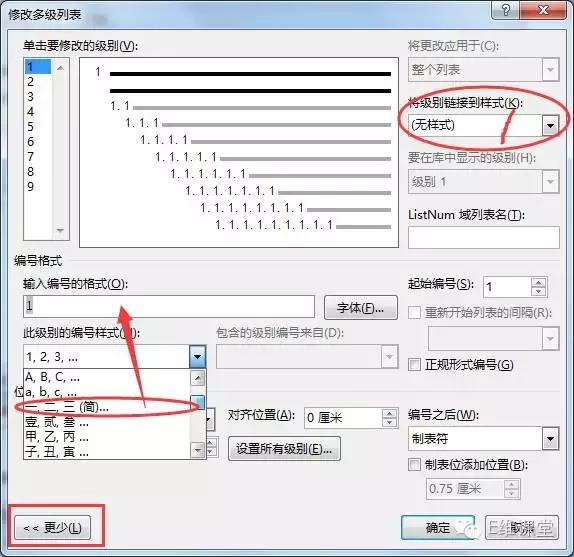This screenshot has width=574, height=557.
Task: Choose A, B, C number style
Action: click(107, 377)
